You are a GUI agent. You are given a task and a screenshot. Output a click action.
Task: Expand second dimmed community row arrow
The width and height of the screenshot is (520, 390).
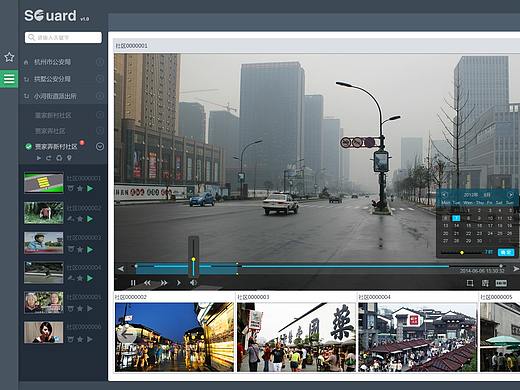coord(100,131)
